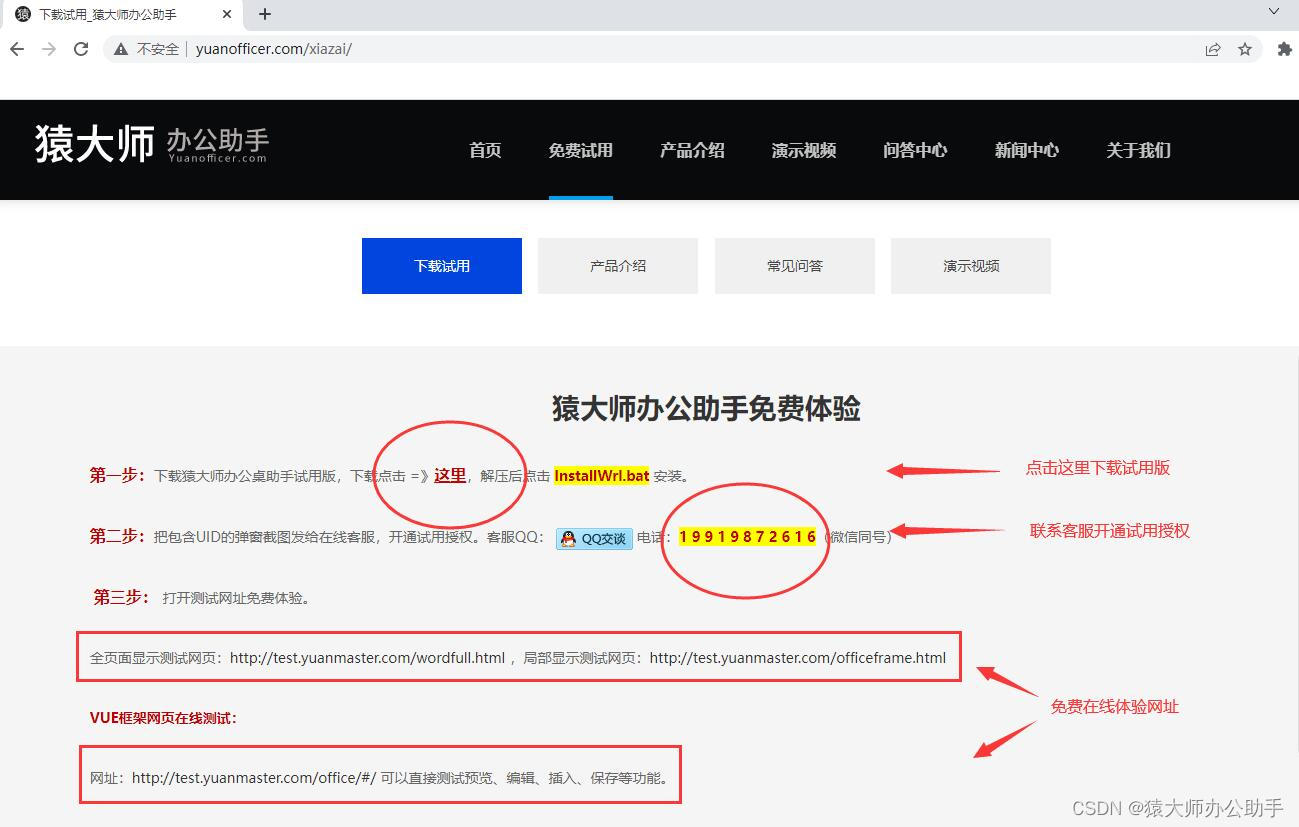1299x827 pixels.
Task: Click the 第三步 step label
Action: pos(121,597)
